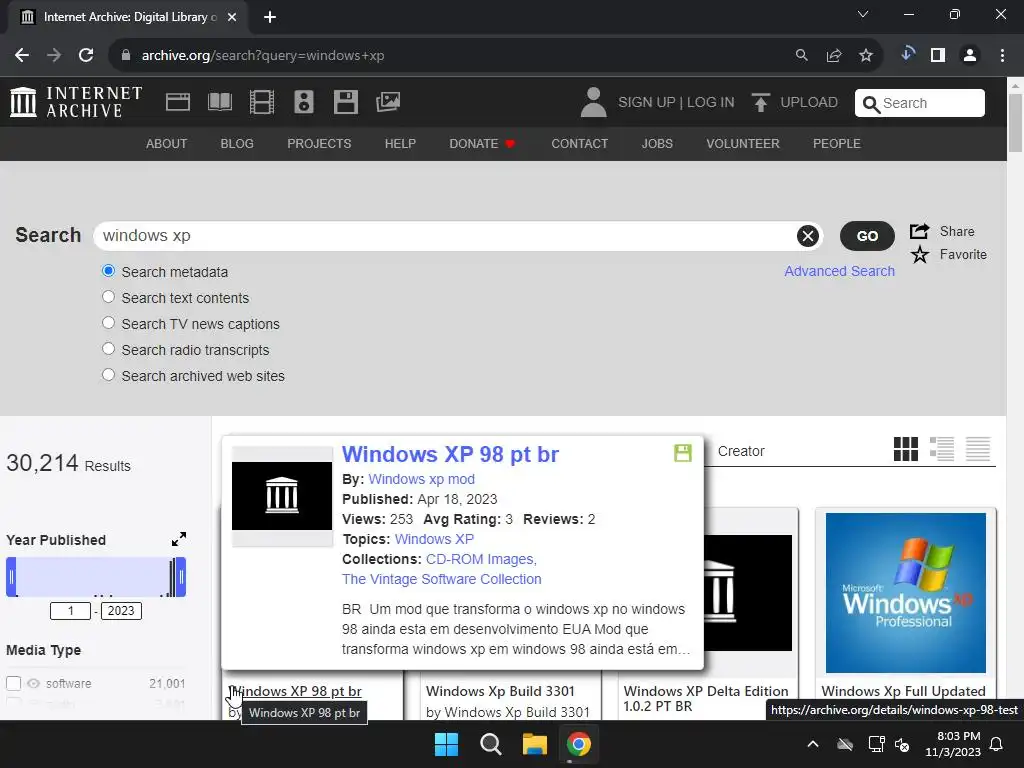This screenshot has height=768, width=1024.
Task: Click the right handle of year slider
Action: [x=181, y=577]
